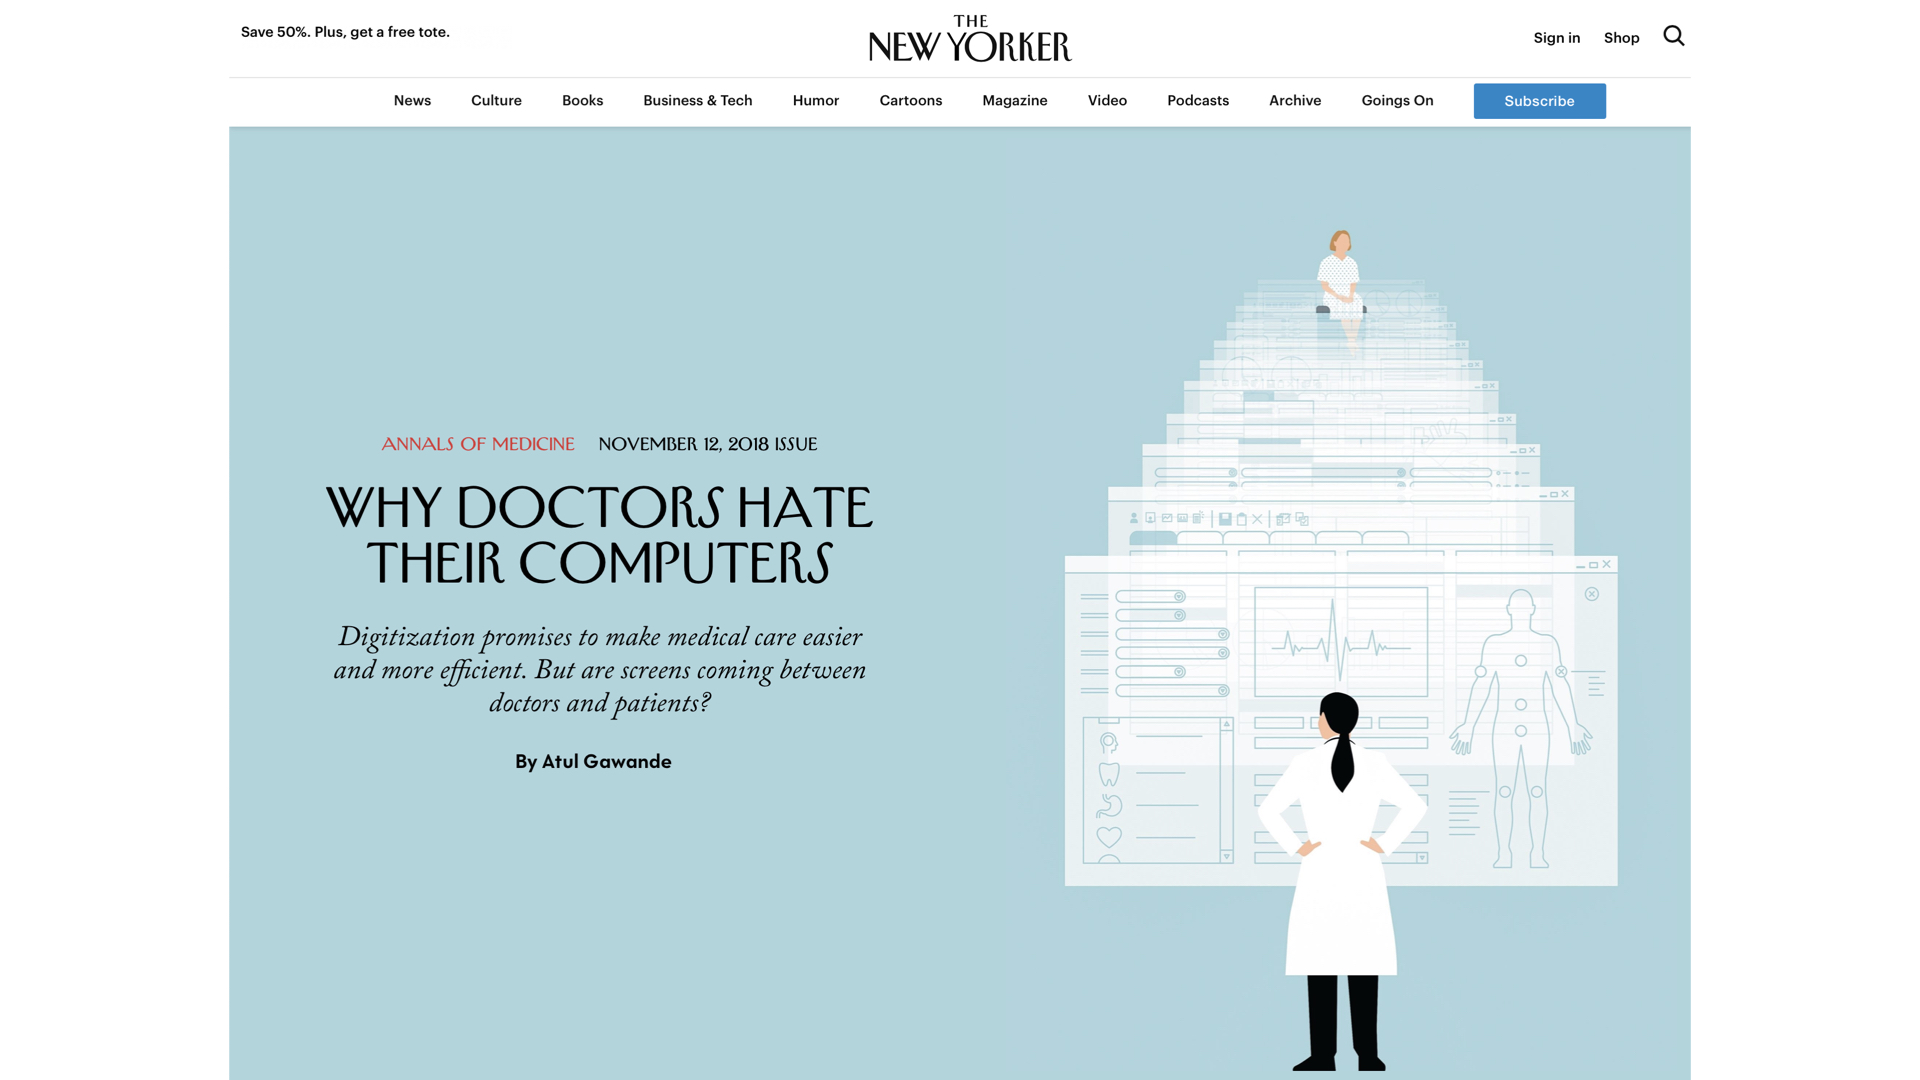This screenshot has height=1080, width=1920.
Task: Open the search magnifier icon
Action: click(1674, 36)
